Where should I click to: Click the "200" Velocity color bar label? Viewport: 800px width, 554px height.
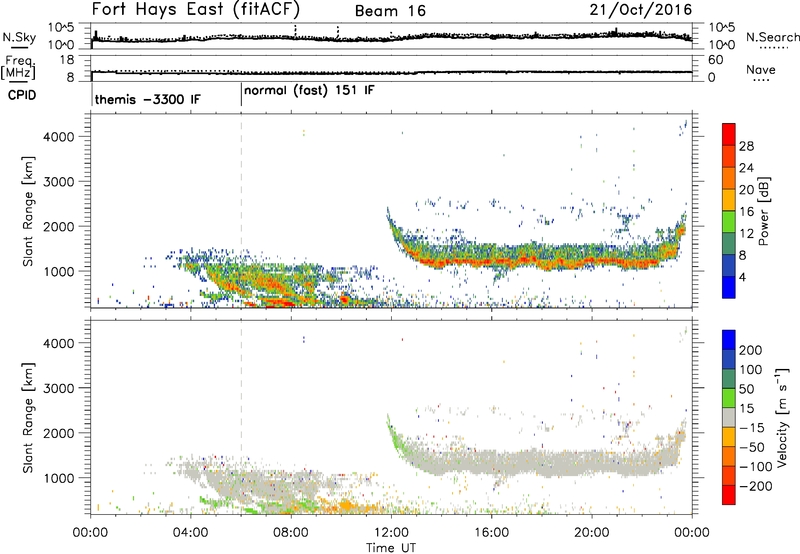[x=751, y=350]
